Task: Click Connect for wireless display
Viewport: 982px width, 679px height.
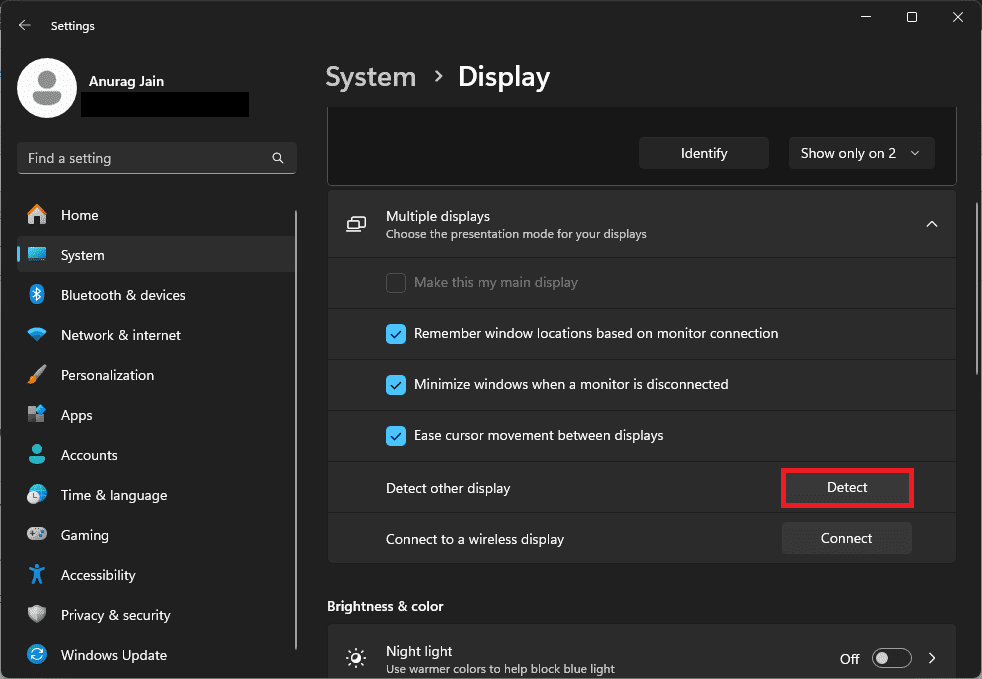Action: tap(846, 538)
